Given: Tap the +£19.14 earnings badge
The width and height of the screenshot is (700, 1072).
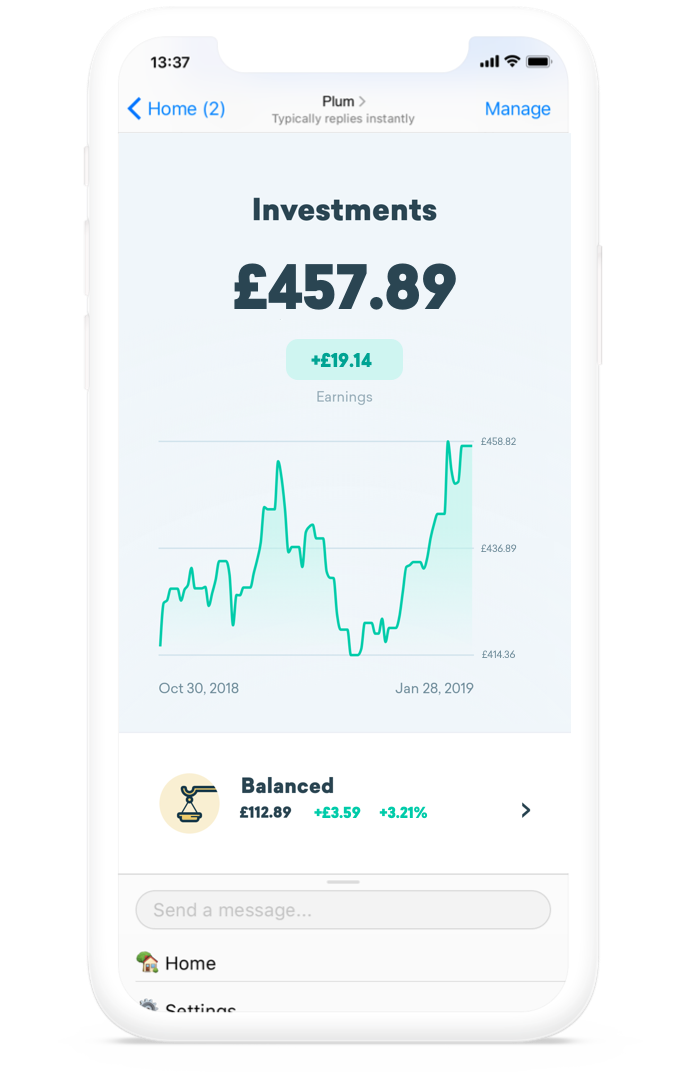Looking at the screenshot, I should click(x=344, y=360).
